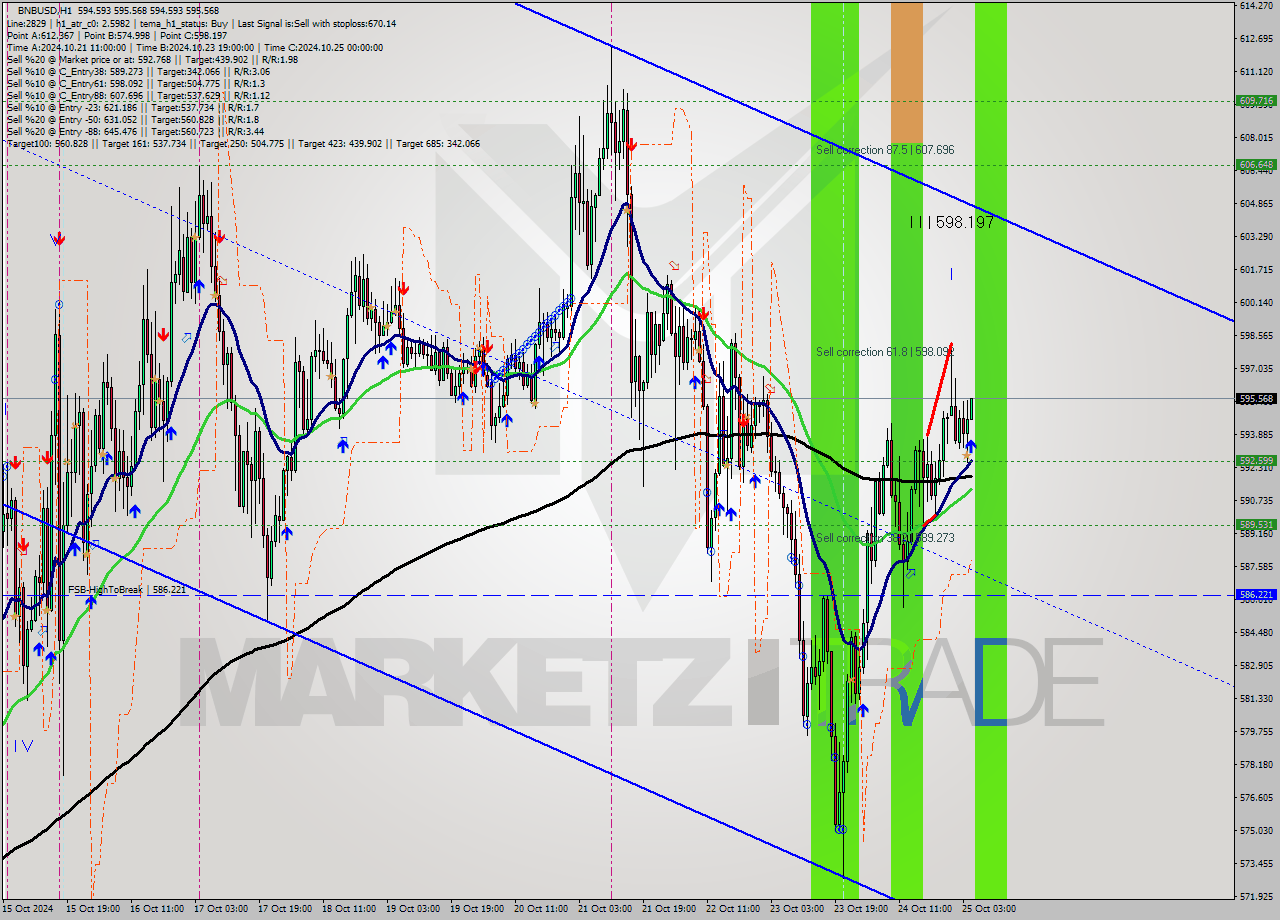The width and height of the screenshot is (1280, 920).
Task: Click the 597.035 price axis label
Action: [1256, 368]
